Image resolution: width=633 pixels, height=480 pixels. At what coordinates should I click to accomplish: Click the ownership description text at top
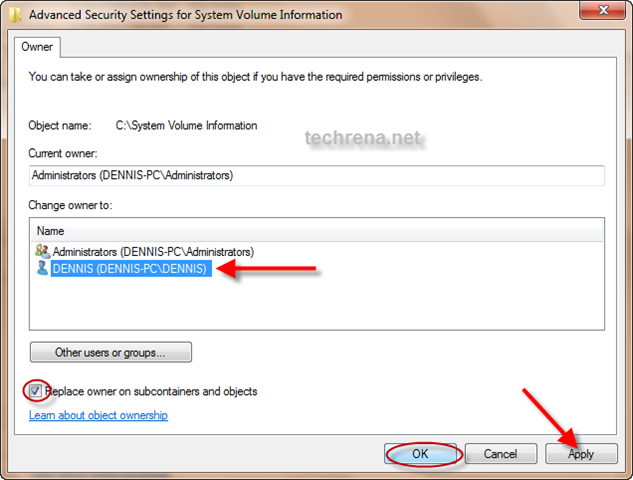pos(255,76)
